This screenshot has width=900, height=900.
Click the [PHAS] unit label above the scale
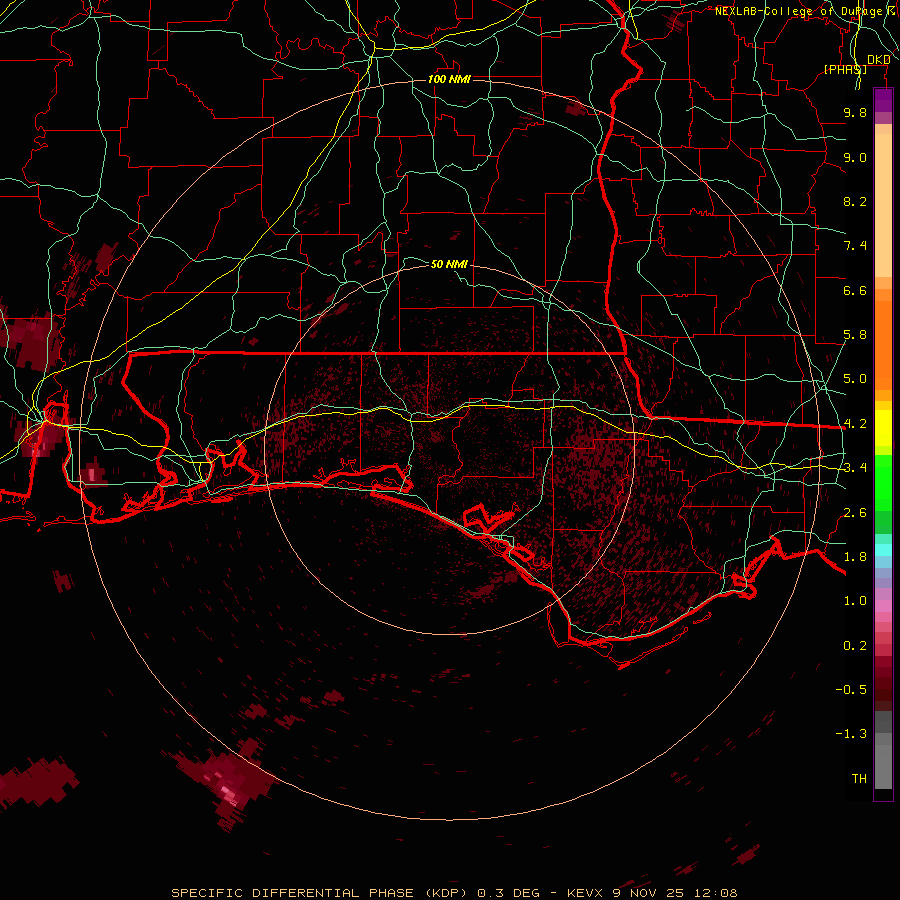coord(845,69)
